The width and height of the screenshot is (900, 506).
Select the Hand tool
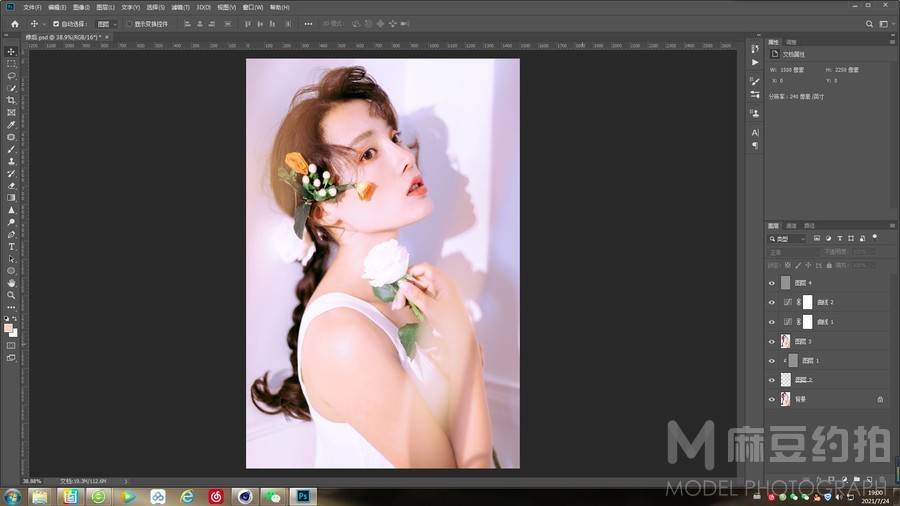(x=11, y=283)
